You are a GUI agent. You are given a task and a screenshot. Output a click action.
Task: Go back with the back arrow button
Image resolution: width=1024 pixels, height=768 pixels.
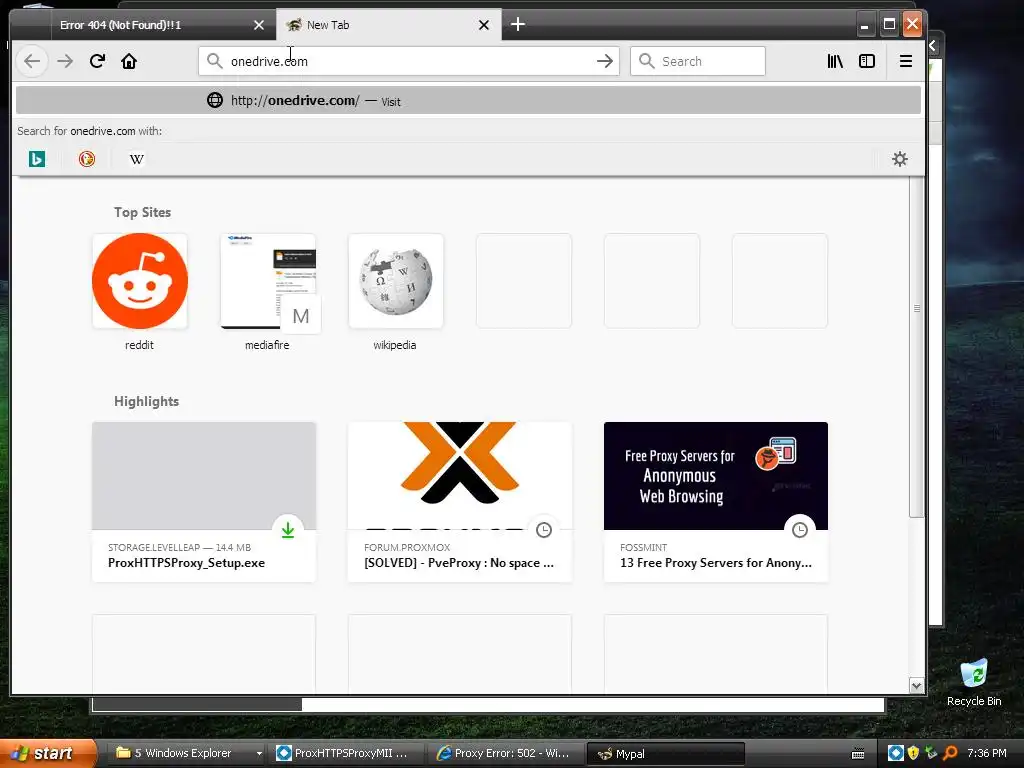31,61
